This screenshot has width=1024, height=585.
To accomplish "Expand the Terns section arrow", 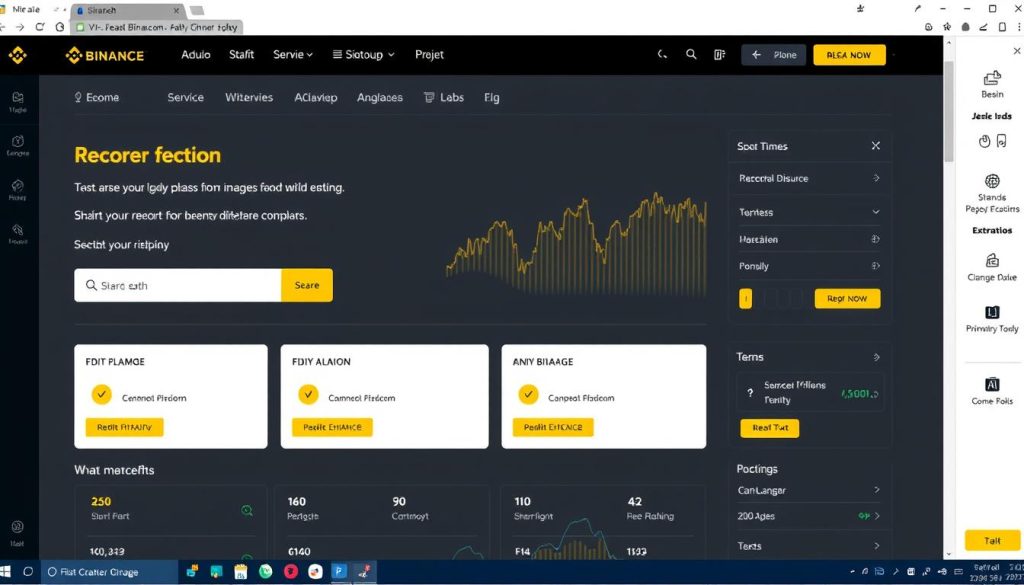I will [876, 357].
